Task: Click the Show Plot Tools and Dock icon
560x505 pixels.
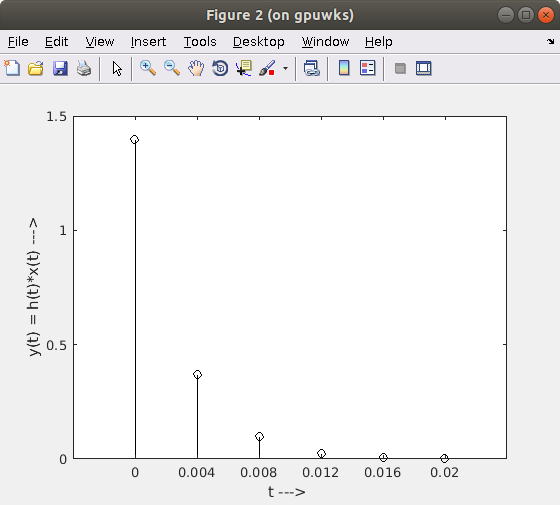Action: (424, 68)
